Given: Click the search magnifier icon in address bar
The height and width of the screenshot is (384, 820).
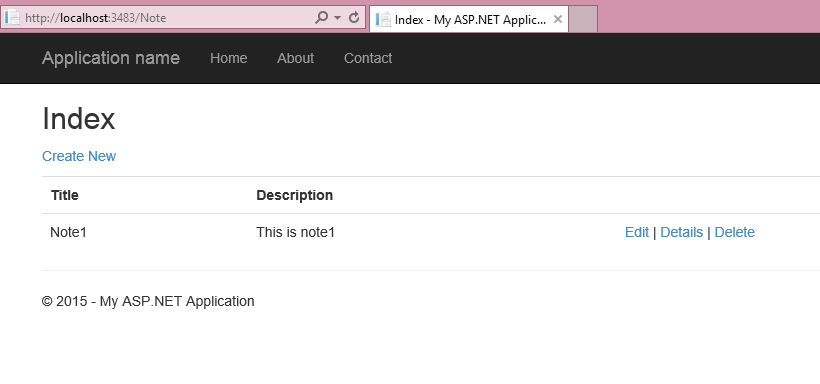Looking at the screenshot, I should tap(321, 18).
